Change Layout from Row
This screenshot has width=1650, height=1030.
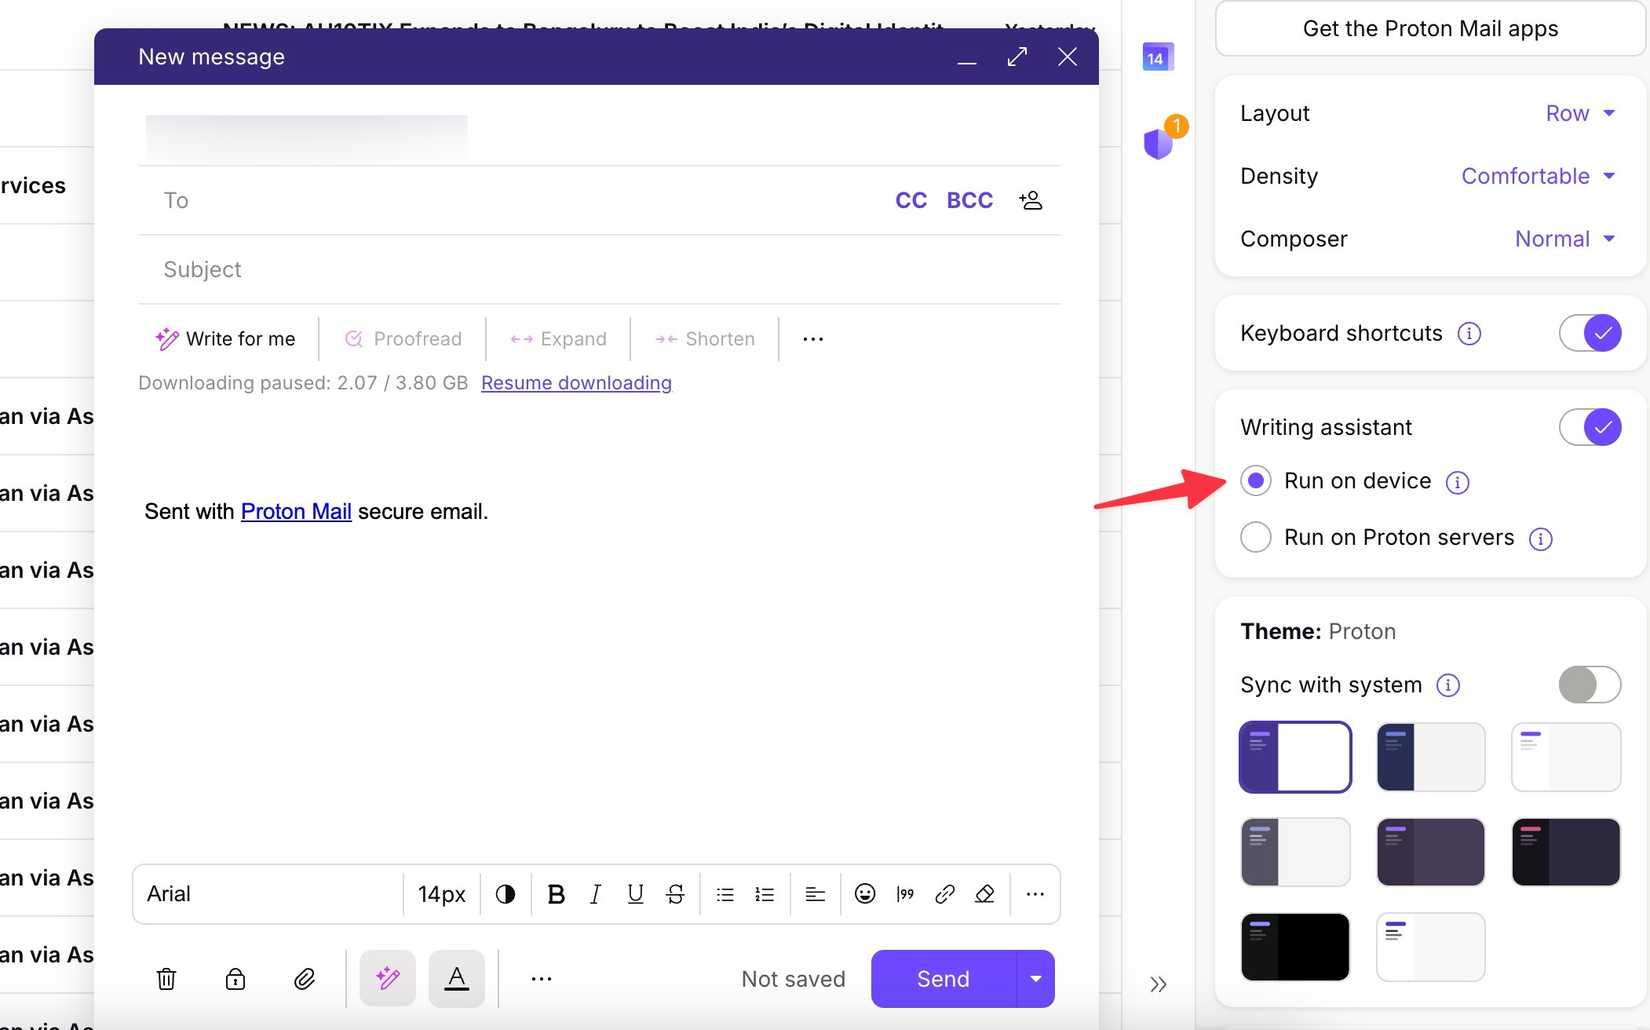click(x=1578, y=113)
